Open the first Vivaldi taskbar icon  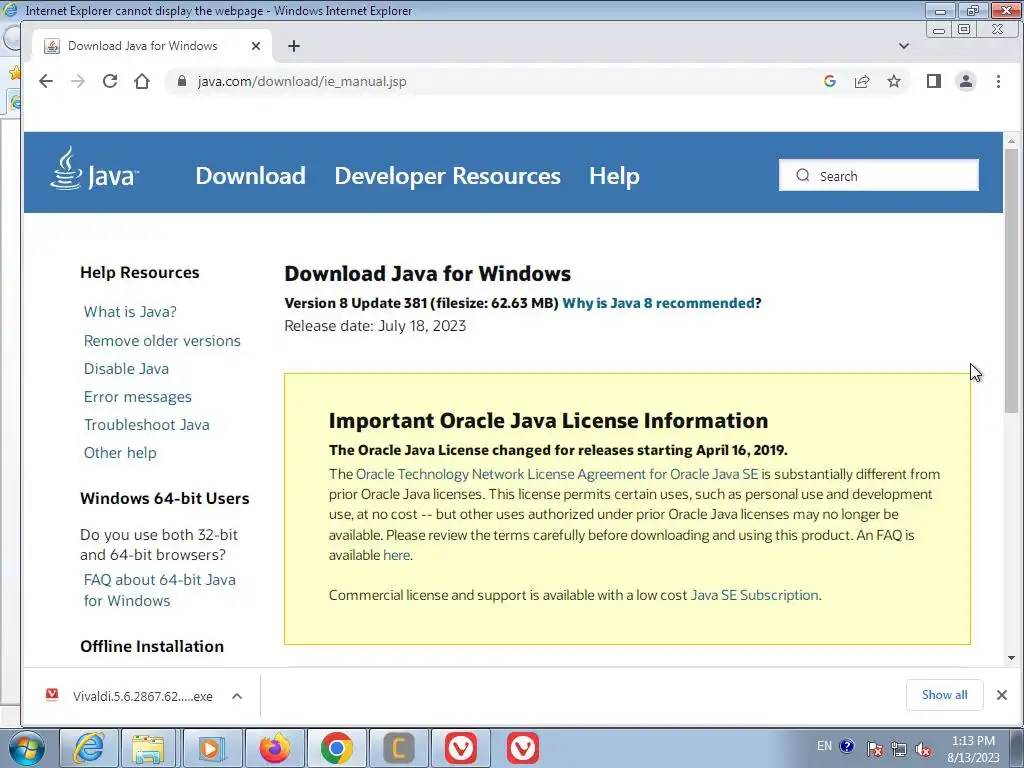tap(461, 748)
